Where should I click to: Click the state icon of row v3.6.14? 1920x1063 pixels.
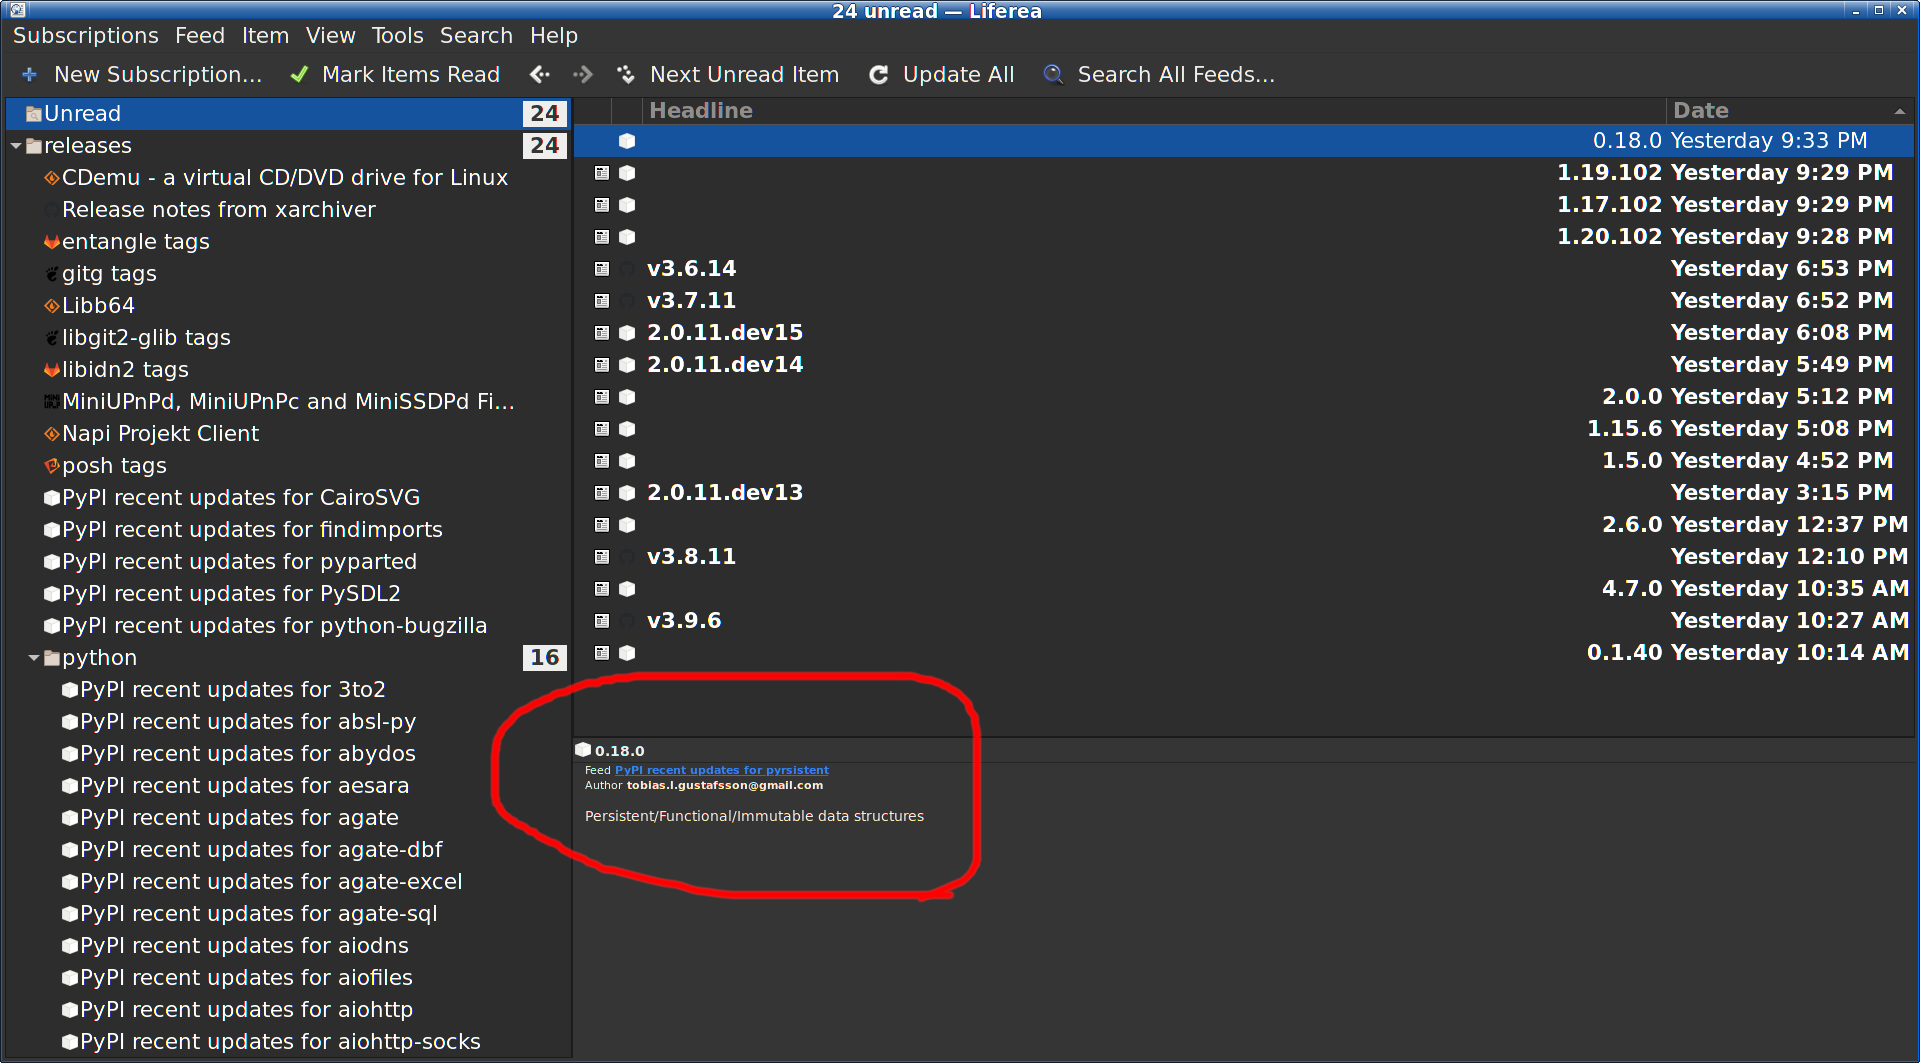point(602,269)
